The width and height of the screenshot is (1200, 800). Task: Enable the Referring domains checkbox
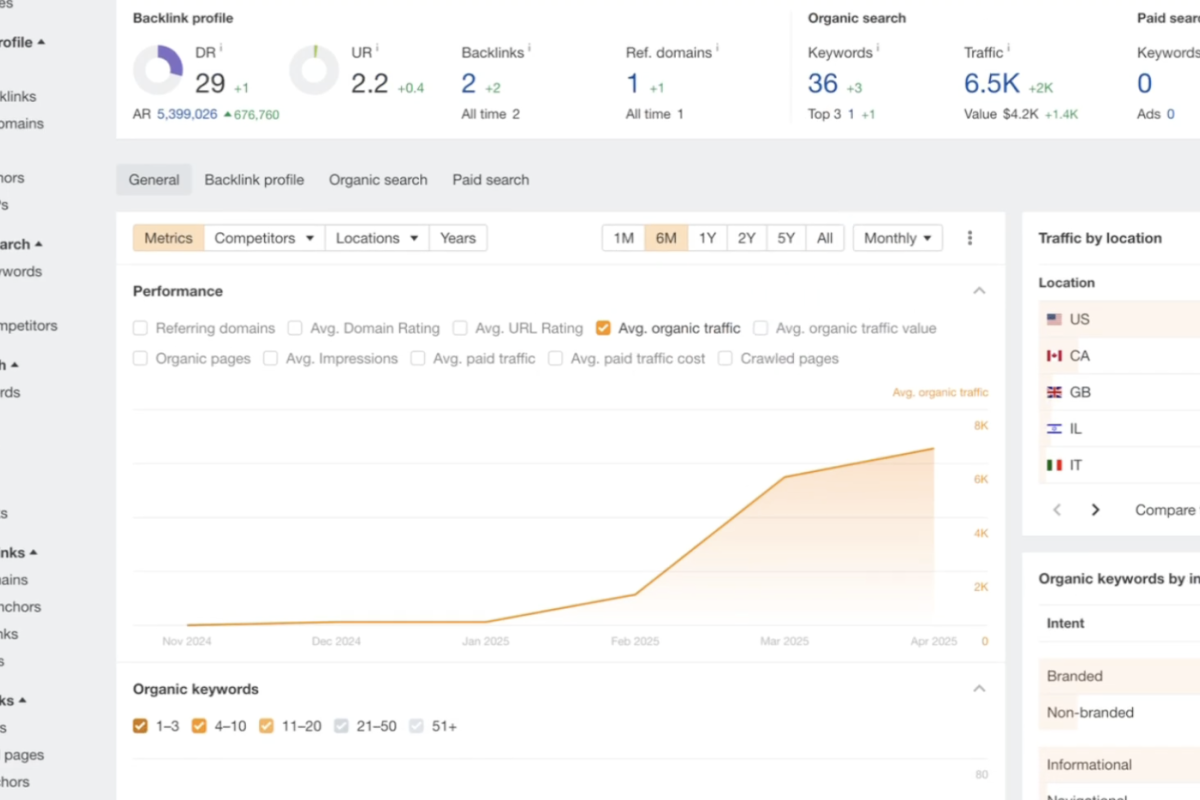141,328
